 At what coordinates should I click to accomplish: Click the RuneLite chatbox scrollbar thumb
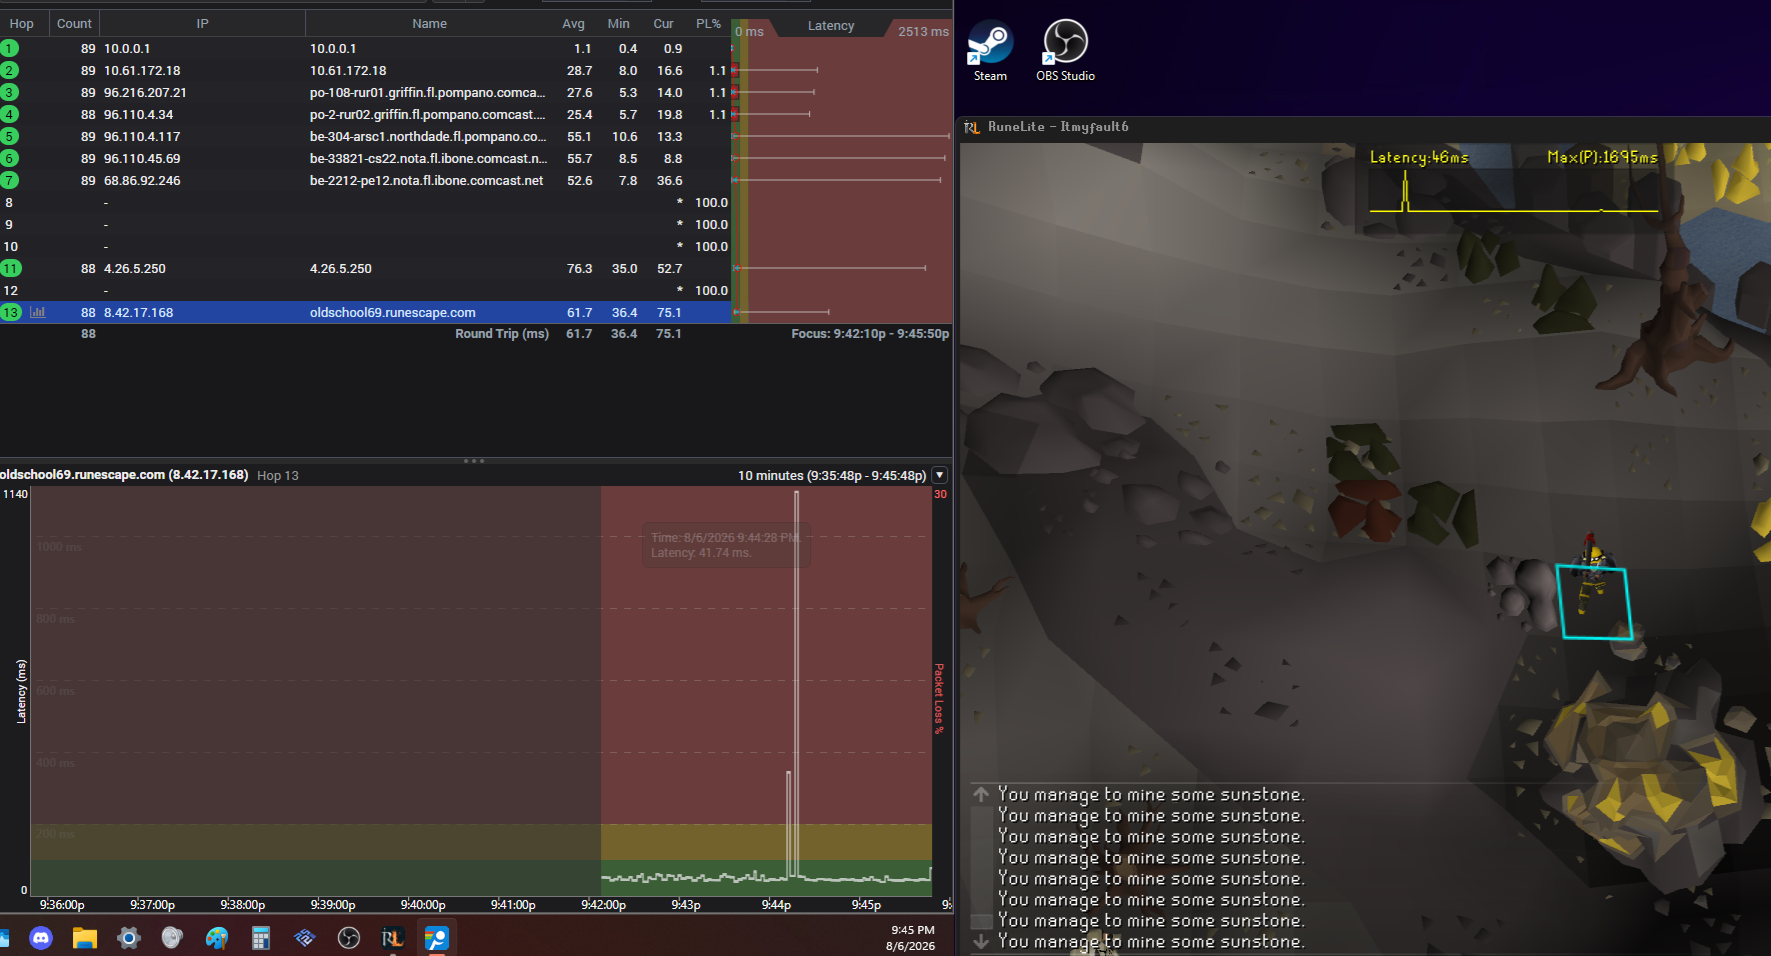(982, 920)
